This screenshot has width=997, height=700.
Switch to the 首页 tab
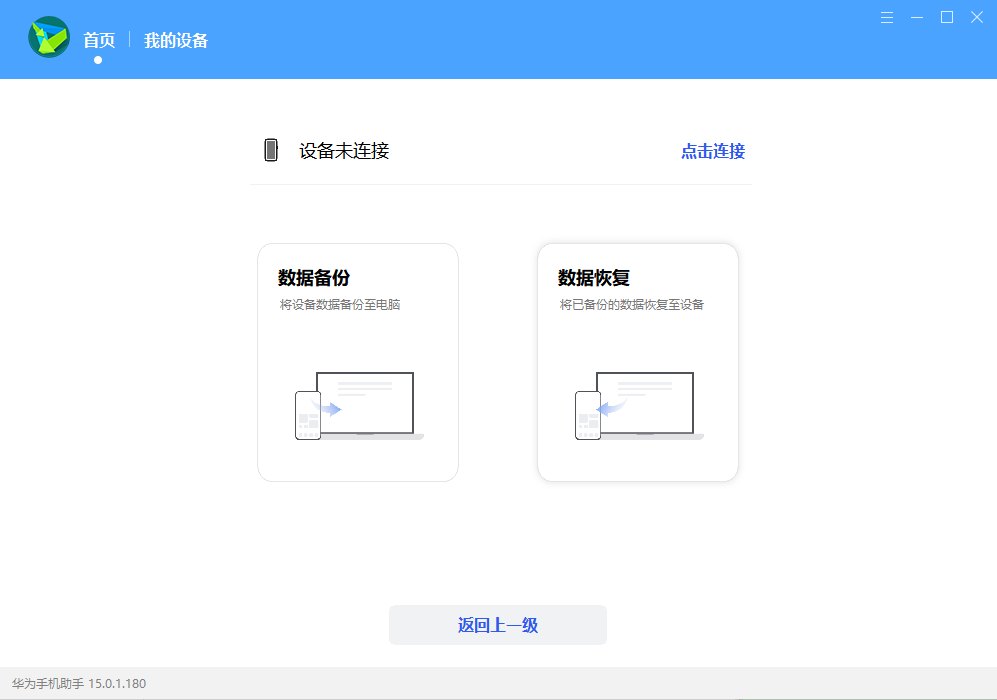pyautogui.click(x=98, y=38)
